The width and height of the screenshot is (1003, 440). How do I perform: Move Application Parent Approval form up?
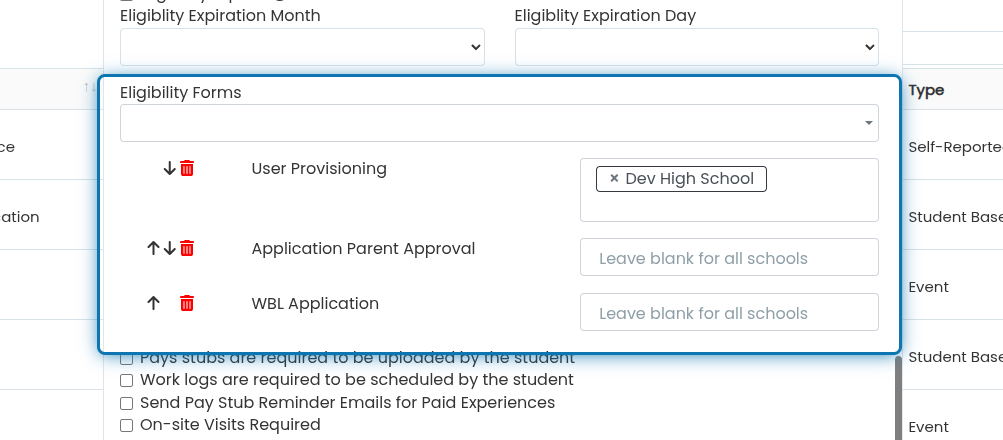click(x=153, y=248)
